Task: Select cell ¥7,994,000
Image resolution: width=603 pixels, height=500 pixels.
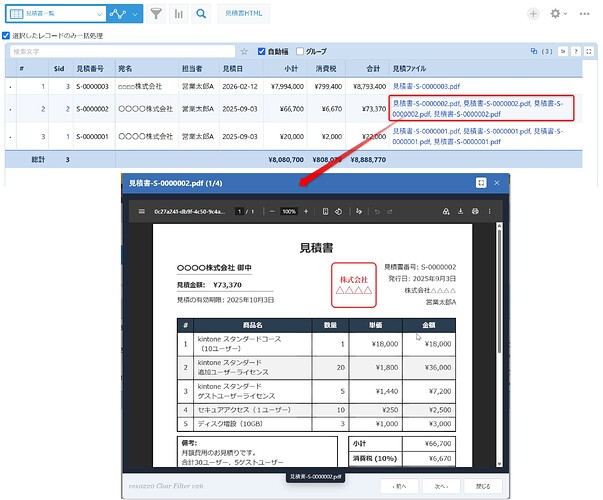Action: point(287,87)
